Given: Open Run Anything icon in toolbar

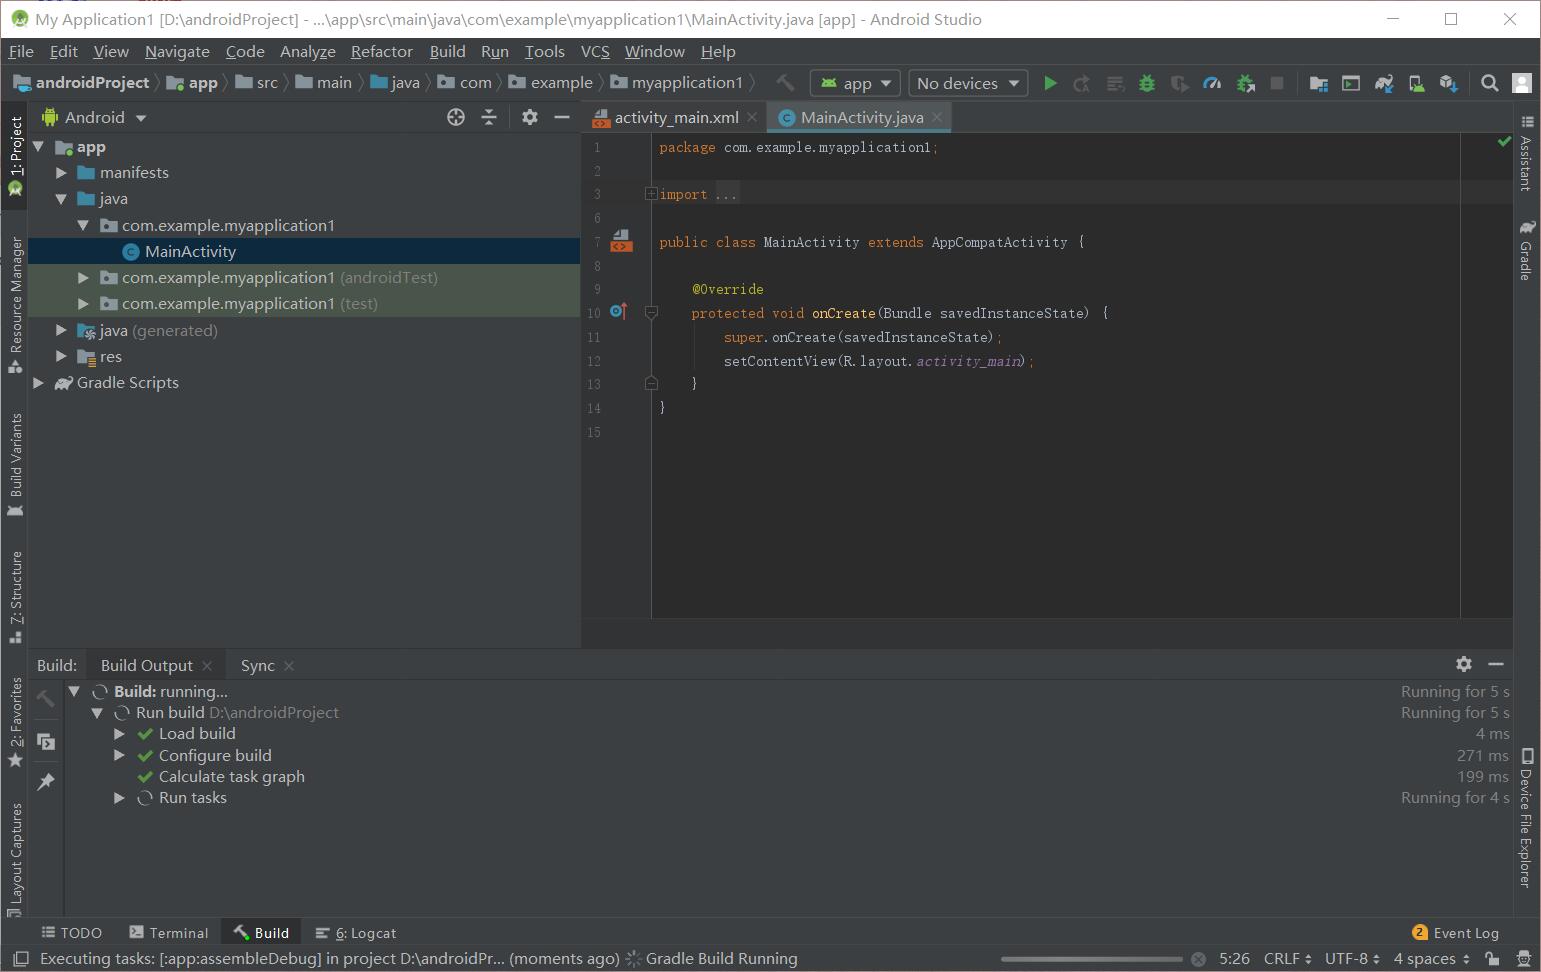Looking at the screenshot, I should click(x=1351, y=83).
